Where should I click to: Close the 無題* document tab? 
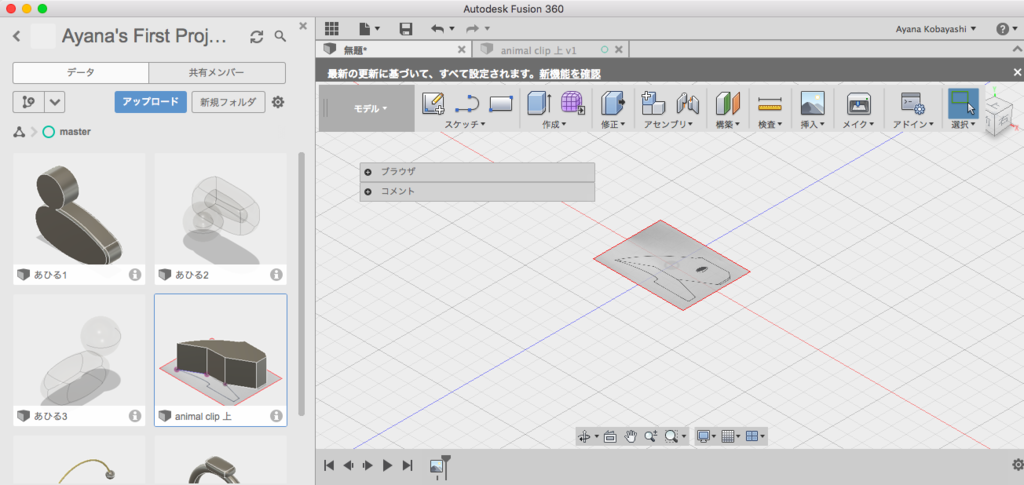[x=461, y=50]
